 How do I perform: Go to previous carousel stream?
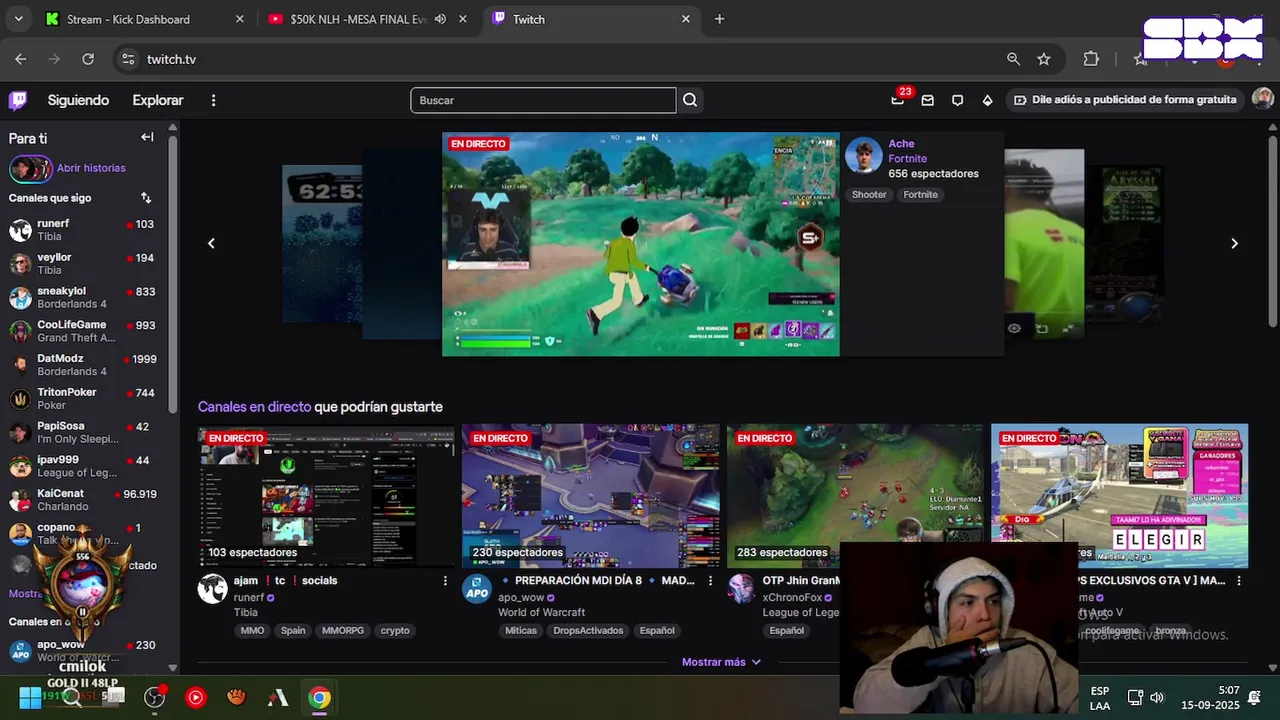(211, 243)
